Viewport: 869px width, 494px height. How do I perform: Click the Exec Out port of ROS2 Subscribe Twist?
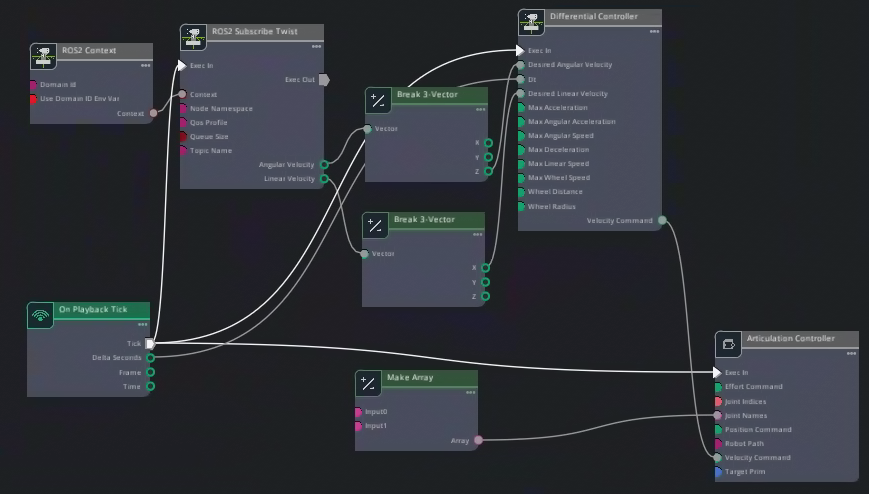coord(323,80)
